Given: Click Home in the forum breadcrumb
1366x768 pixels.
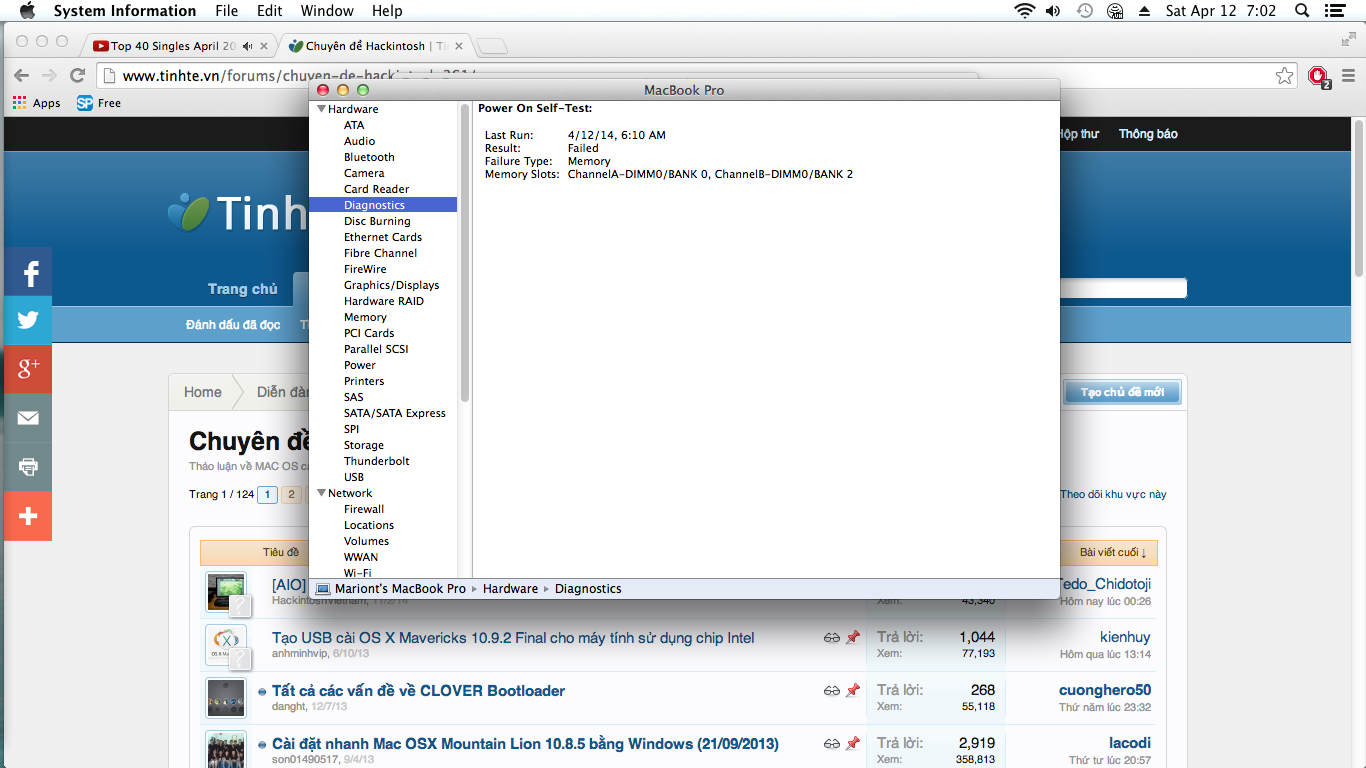Looking at the screenshot, I should (203, 392).
